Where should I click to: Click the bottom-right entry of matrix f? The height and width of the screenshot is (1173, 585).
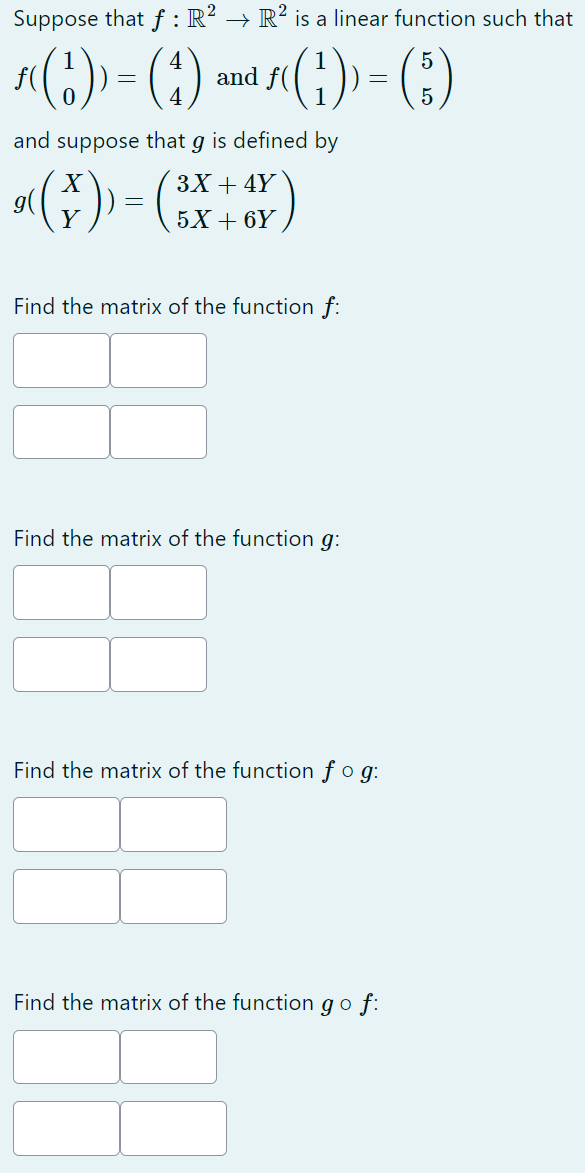coord(158,431)
